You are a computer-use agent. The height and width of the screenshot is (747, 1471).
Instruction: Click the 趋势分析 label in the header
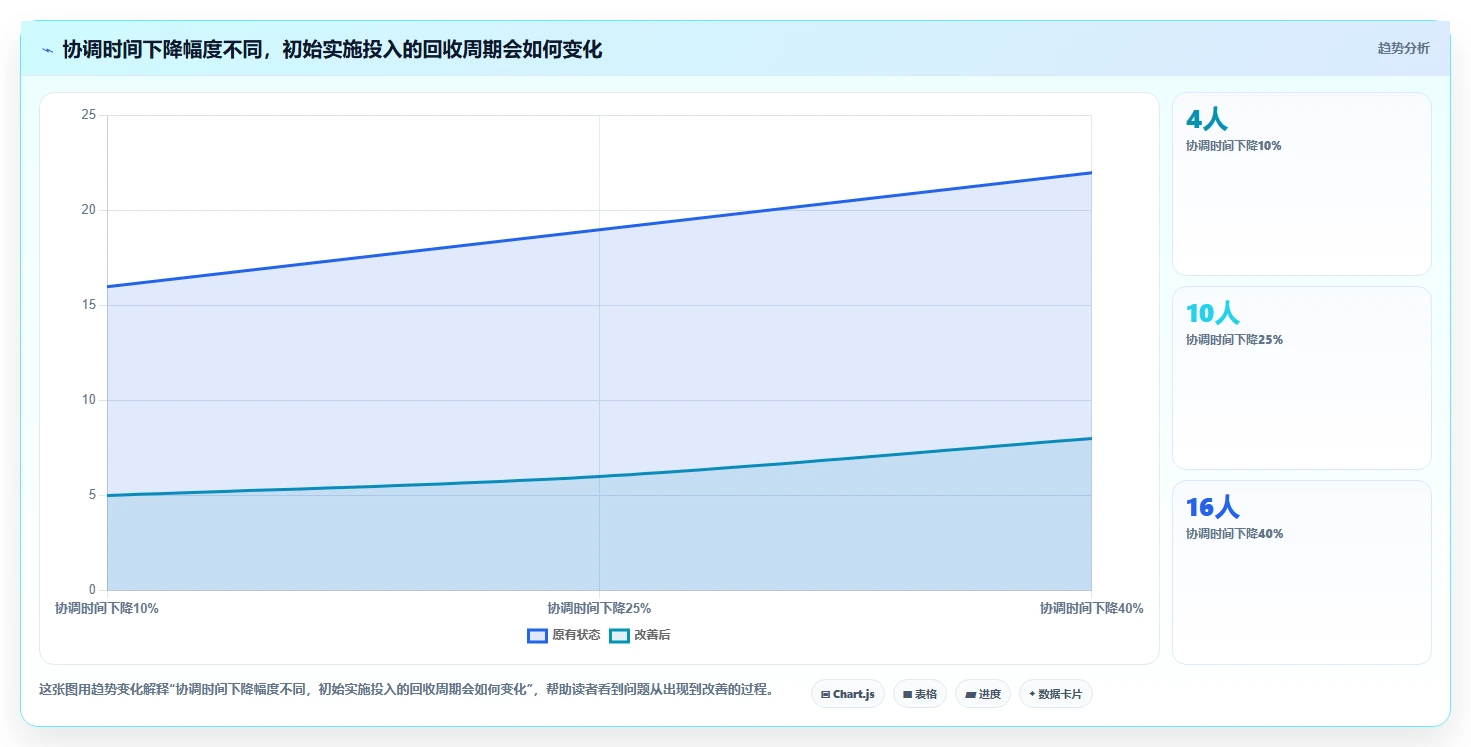click(1403, 48)
